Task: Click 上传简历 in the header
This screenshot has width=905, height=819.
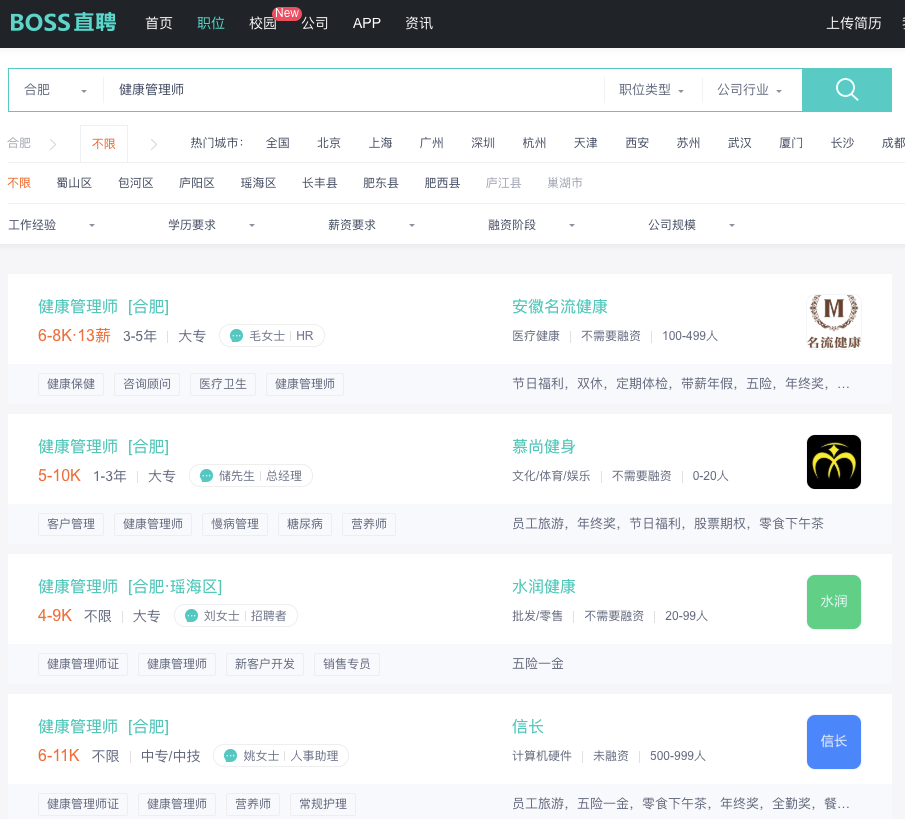Action: (854, 23)
